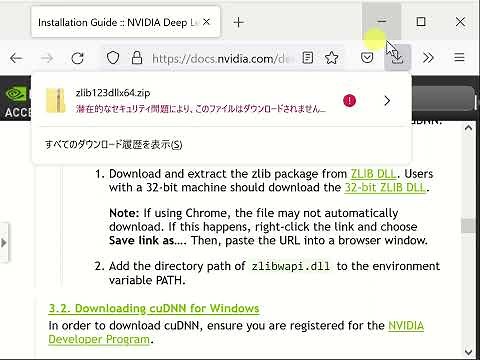Open Firefox hamburger menu

459,58
